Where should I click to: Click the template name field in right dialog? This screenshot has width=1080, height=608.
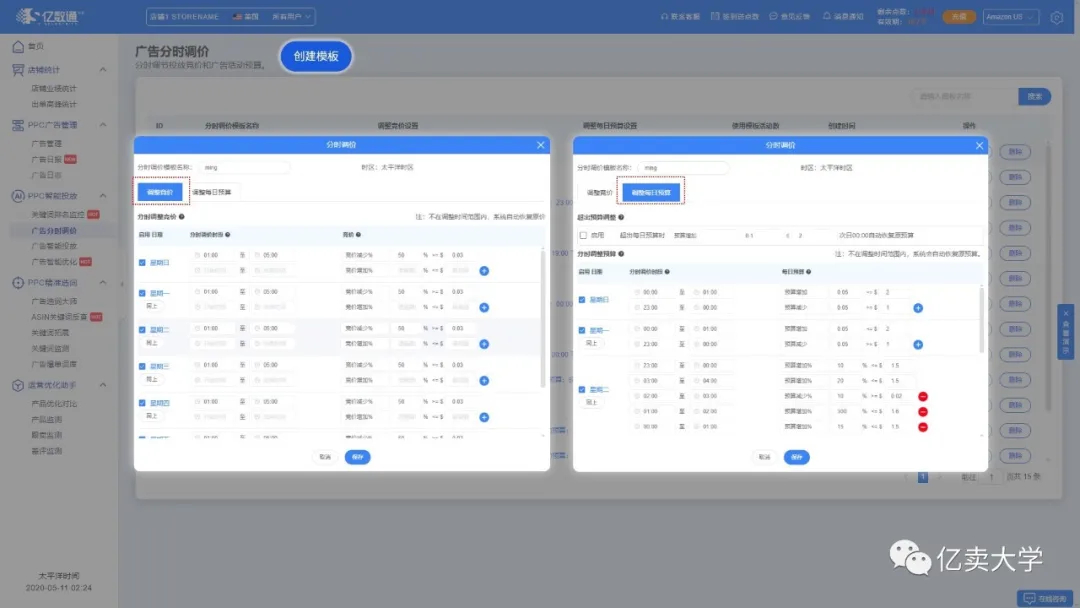pyautogui.click(x=683, y=168)
